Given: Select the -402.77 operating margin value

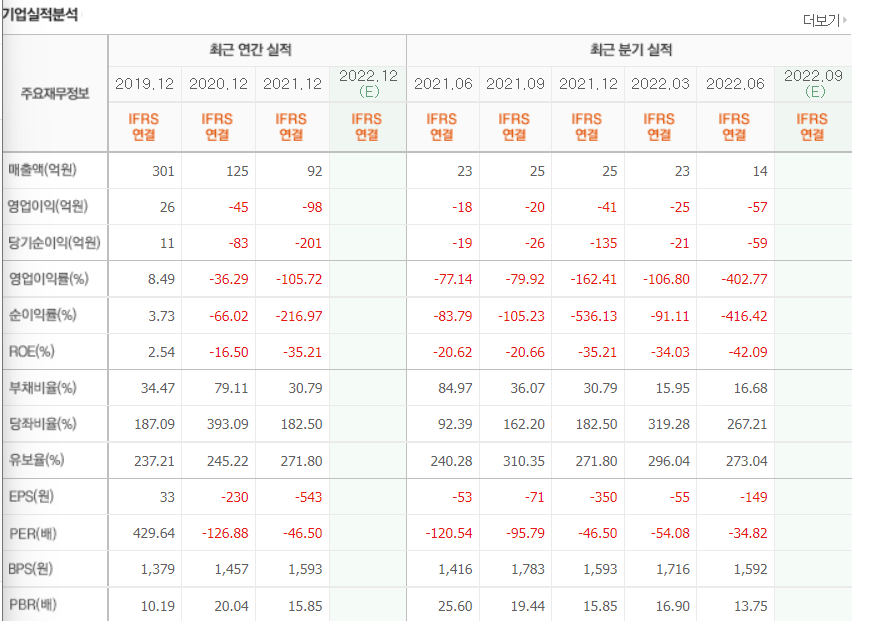Looking at the screenshot, I should tap(744, 279).
